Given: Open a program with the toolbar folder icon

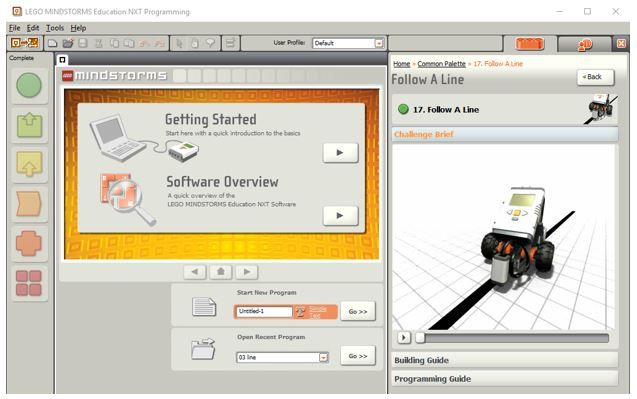Looking at the screenshot, I should (68, 43).
